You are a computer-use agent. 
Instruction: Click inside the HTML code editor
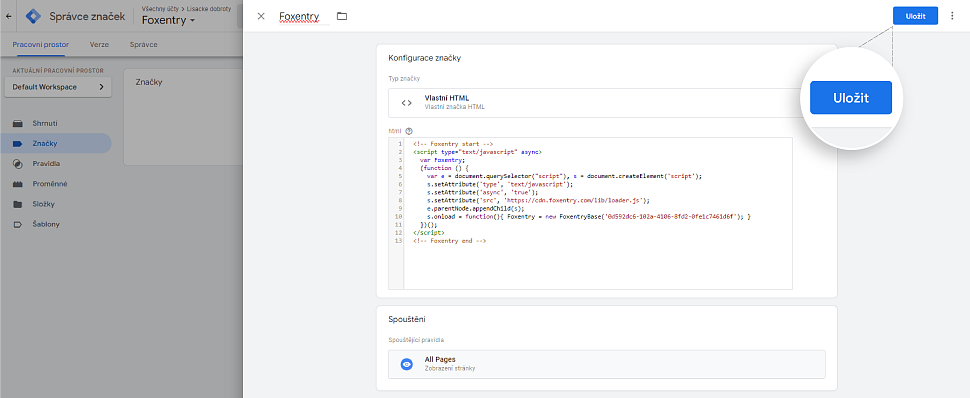click(x=598, y=213)
